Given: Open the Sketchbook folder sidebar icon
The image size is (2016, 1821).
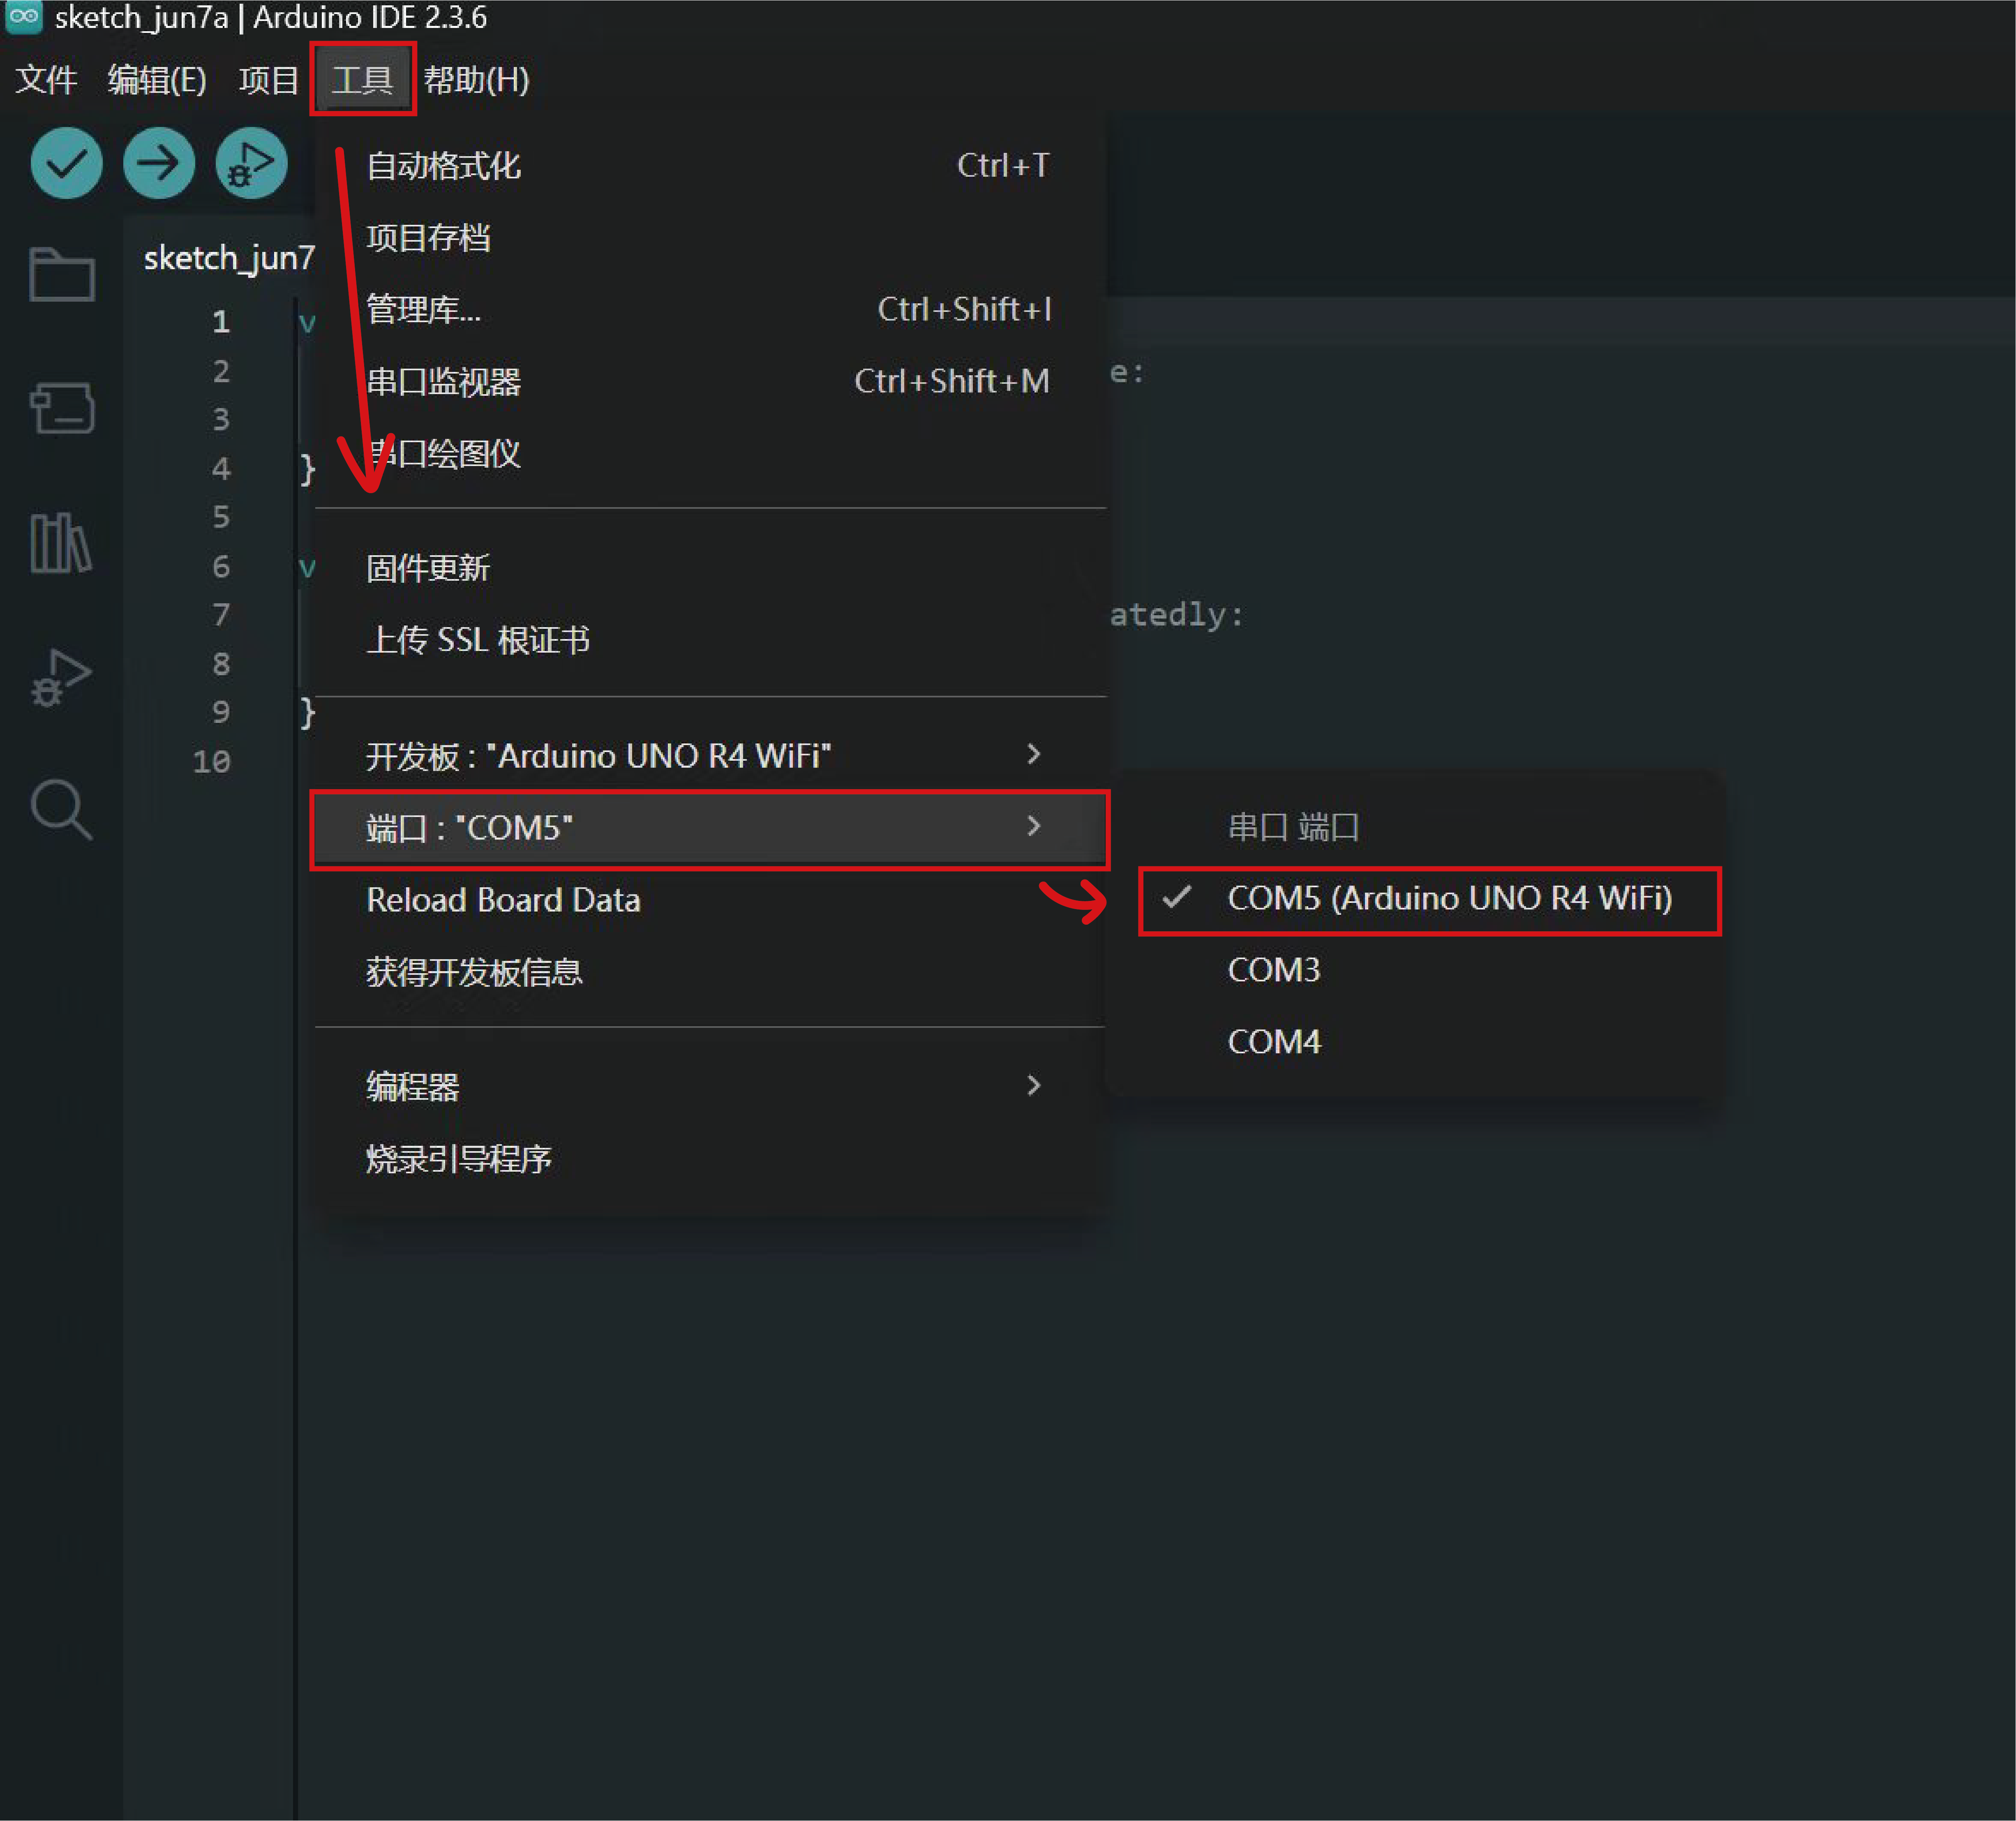Looking at the screenshot, I should point(62,274).
